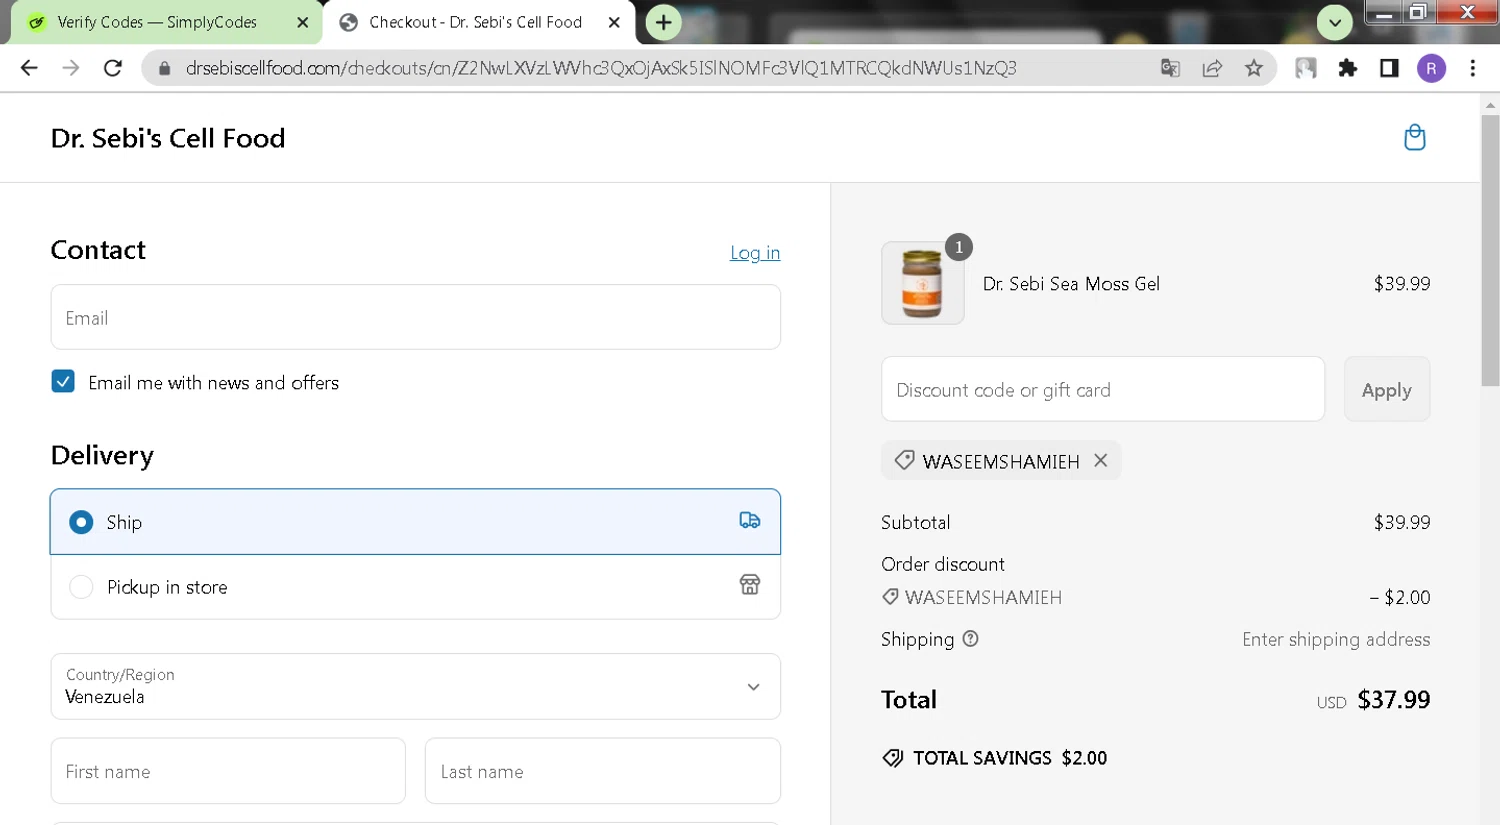Image resolution: width=1500 pixels, height=825 pixels.
Task: Click the TOTAL SAVINGS $2.00 text
Action: [1010, 758]
